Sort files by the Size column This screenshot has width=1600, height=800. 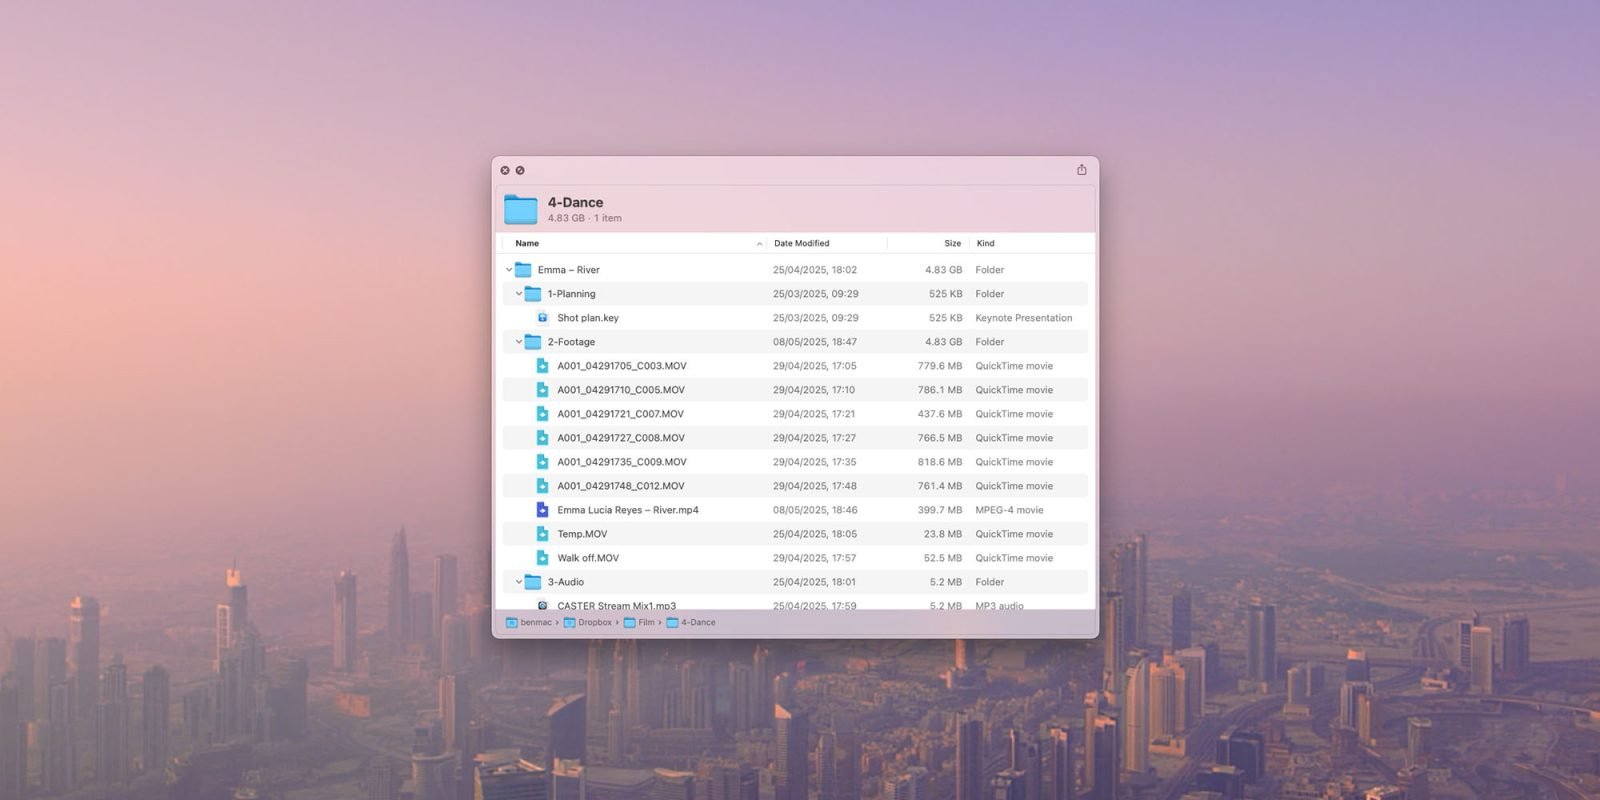pyautogui.click(x=952, y=243)
